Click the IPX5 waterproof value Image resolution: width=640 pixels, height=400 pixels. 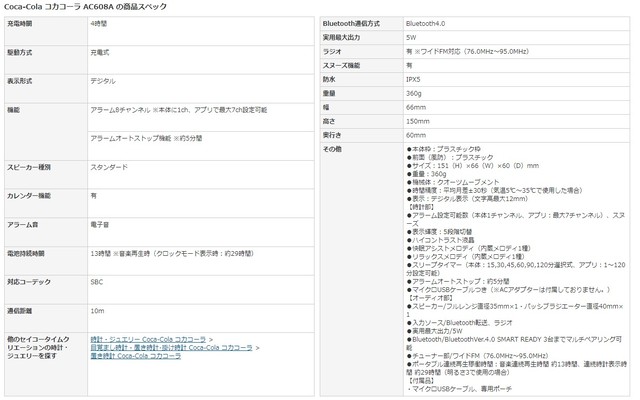[413, 79]
